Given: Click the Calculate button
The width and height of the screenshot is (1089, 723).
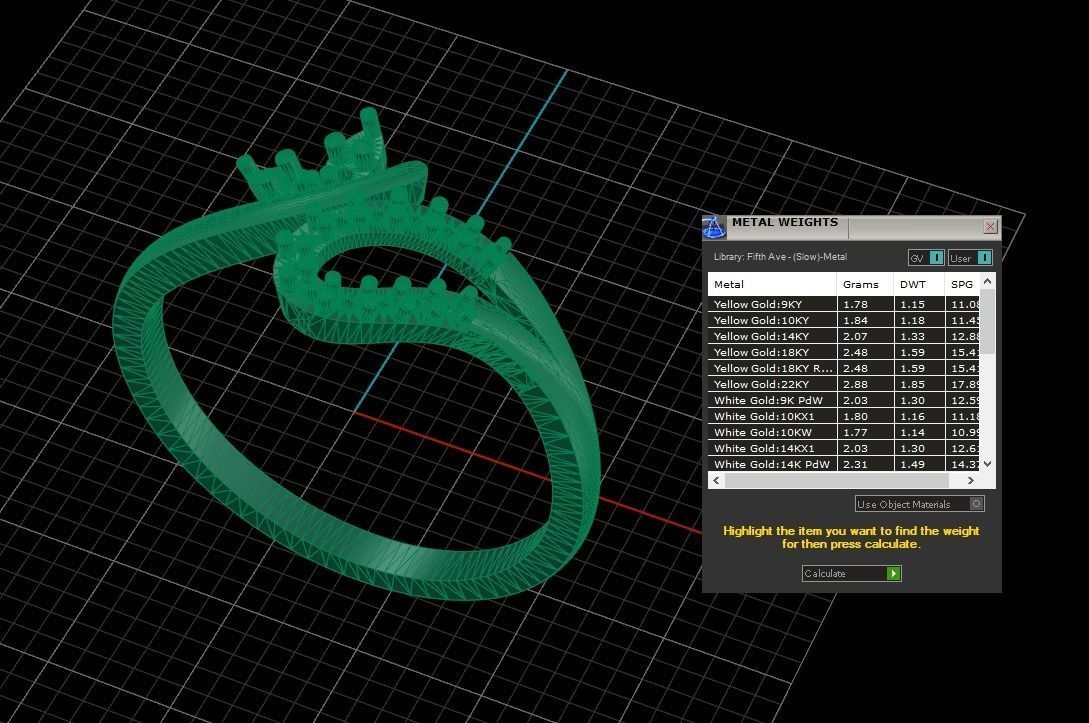Looking at the screenshot, I should (x=851, y=573).
